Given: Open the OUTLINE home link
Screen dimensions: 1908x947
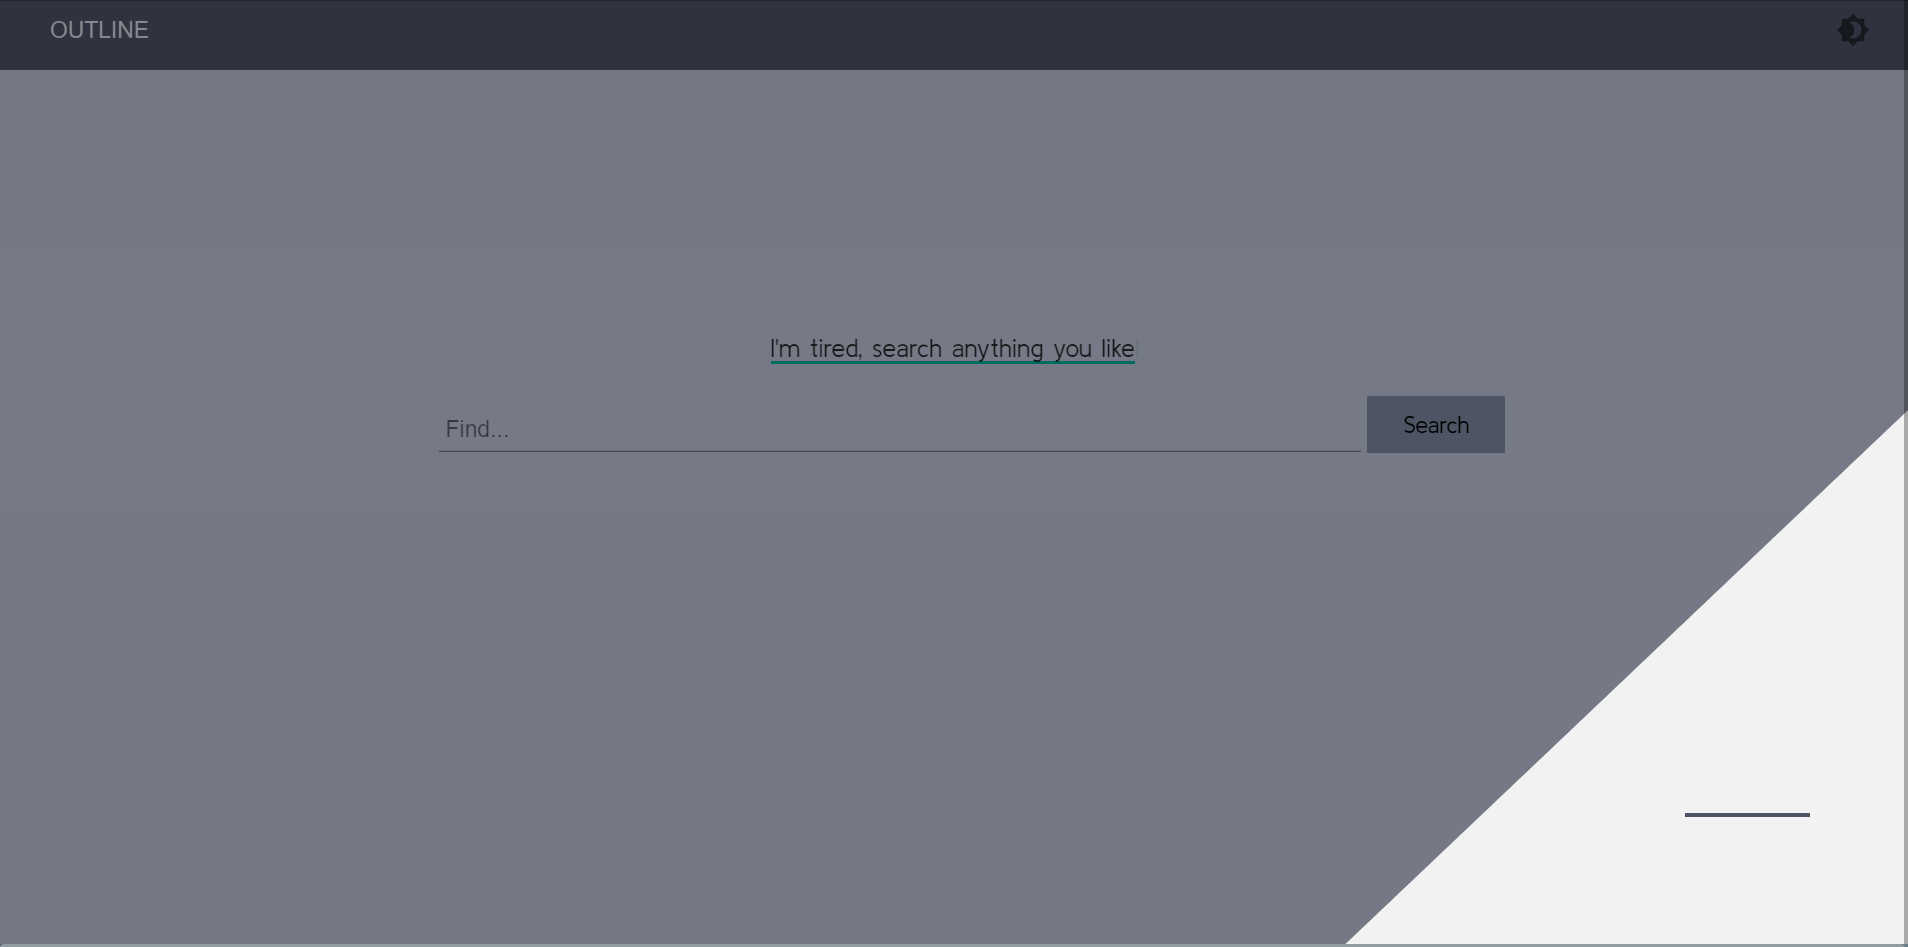Looking at the screenshot, I should pyautogui.click(x=99, y=30).
